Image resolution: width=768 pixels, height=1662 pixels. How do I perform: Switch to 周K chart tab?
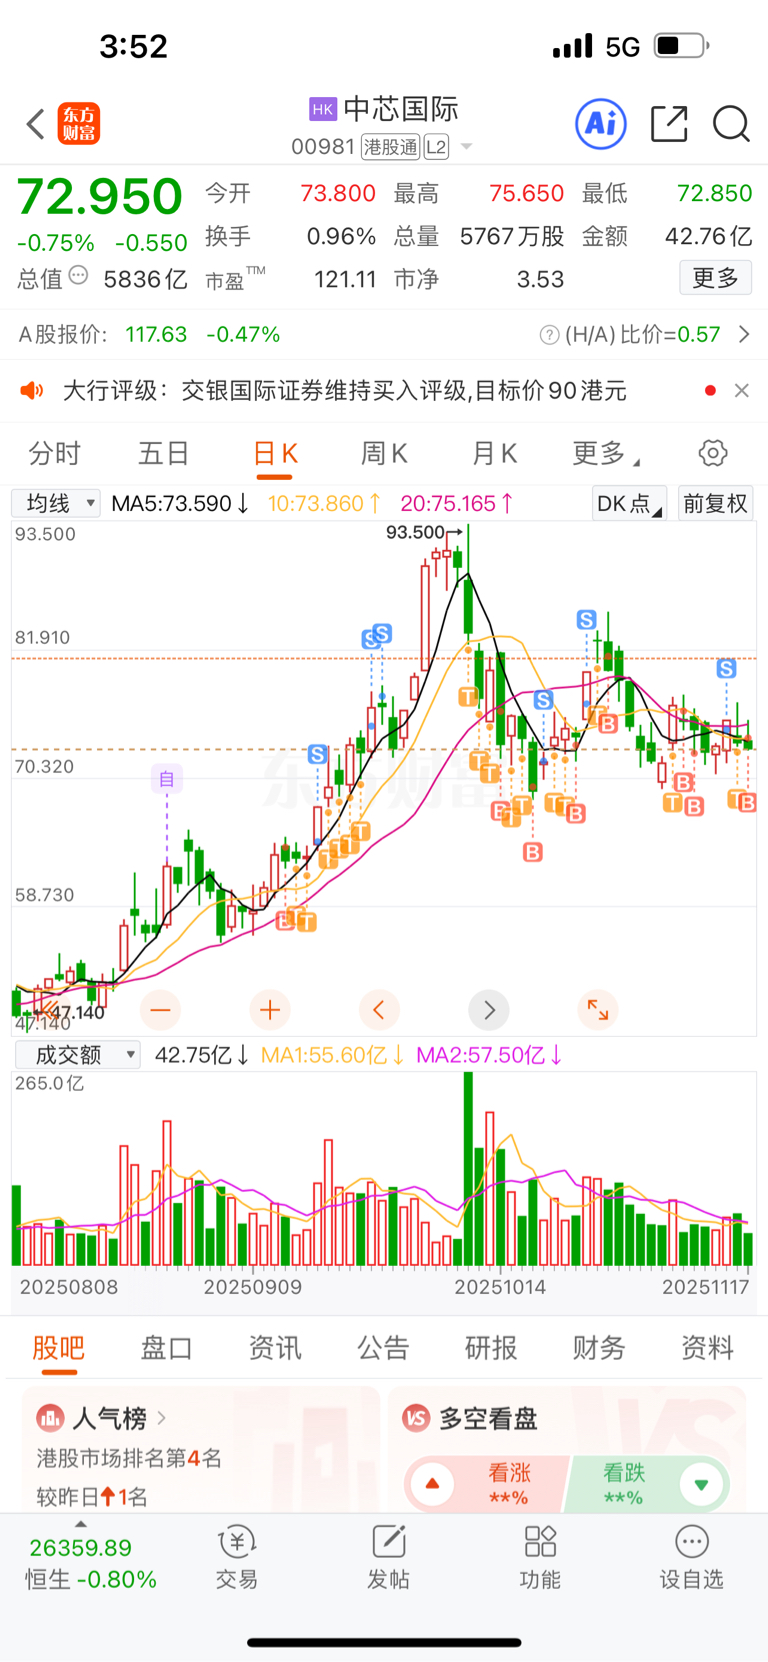[384, 454]
